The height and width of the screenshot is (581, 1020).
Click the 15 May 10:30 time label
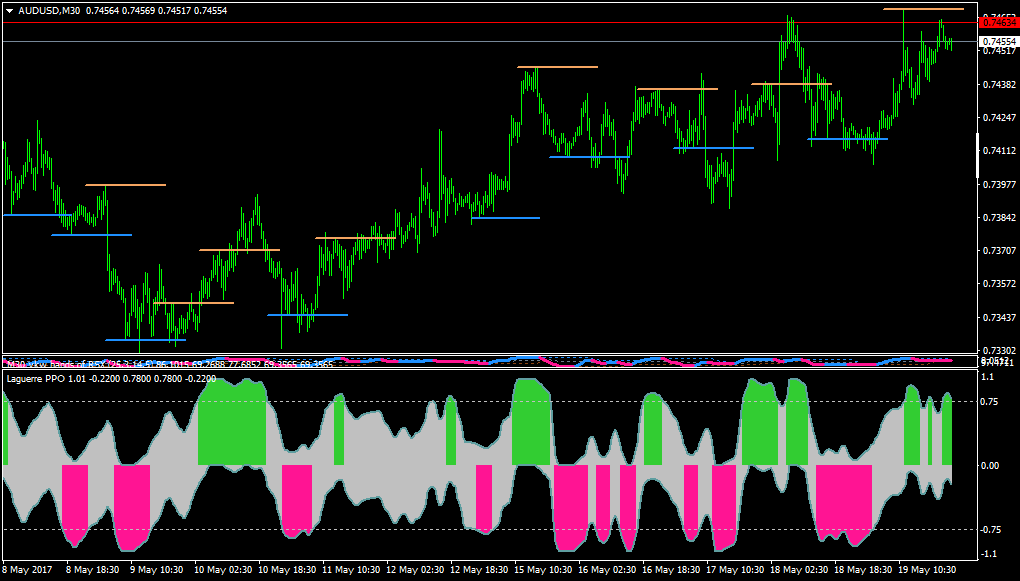[x=543, y=569]
